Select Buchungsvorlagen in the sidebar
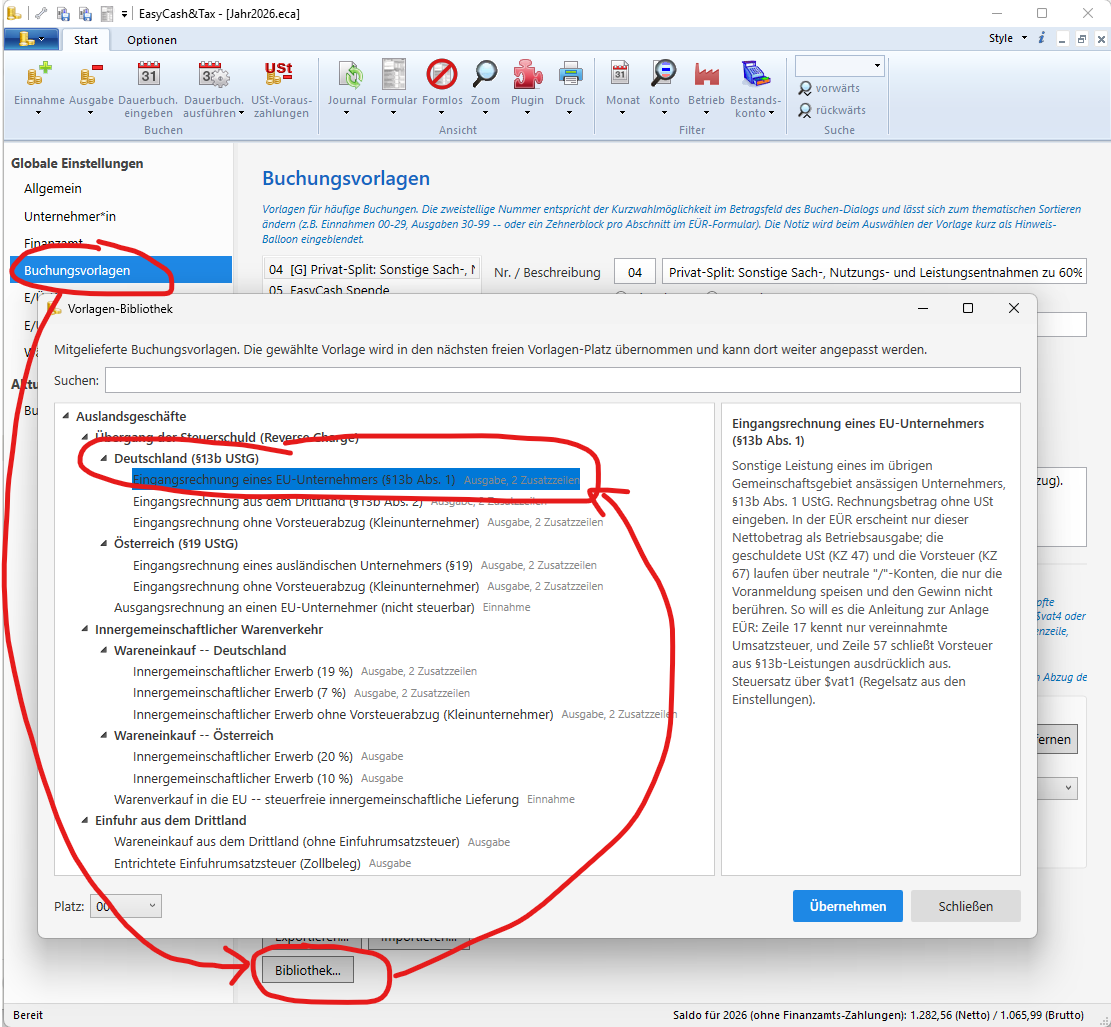The image size is (1111, 1027). (120, 270)
